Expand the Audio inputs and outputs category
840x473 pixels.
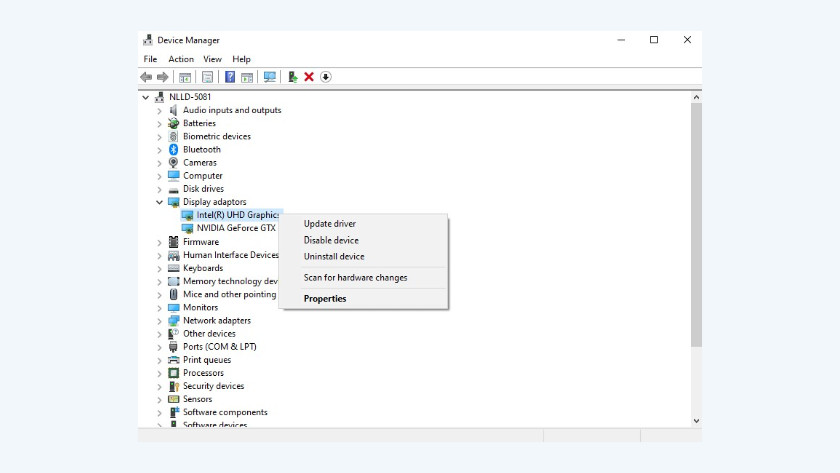point(159,110)
